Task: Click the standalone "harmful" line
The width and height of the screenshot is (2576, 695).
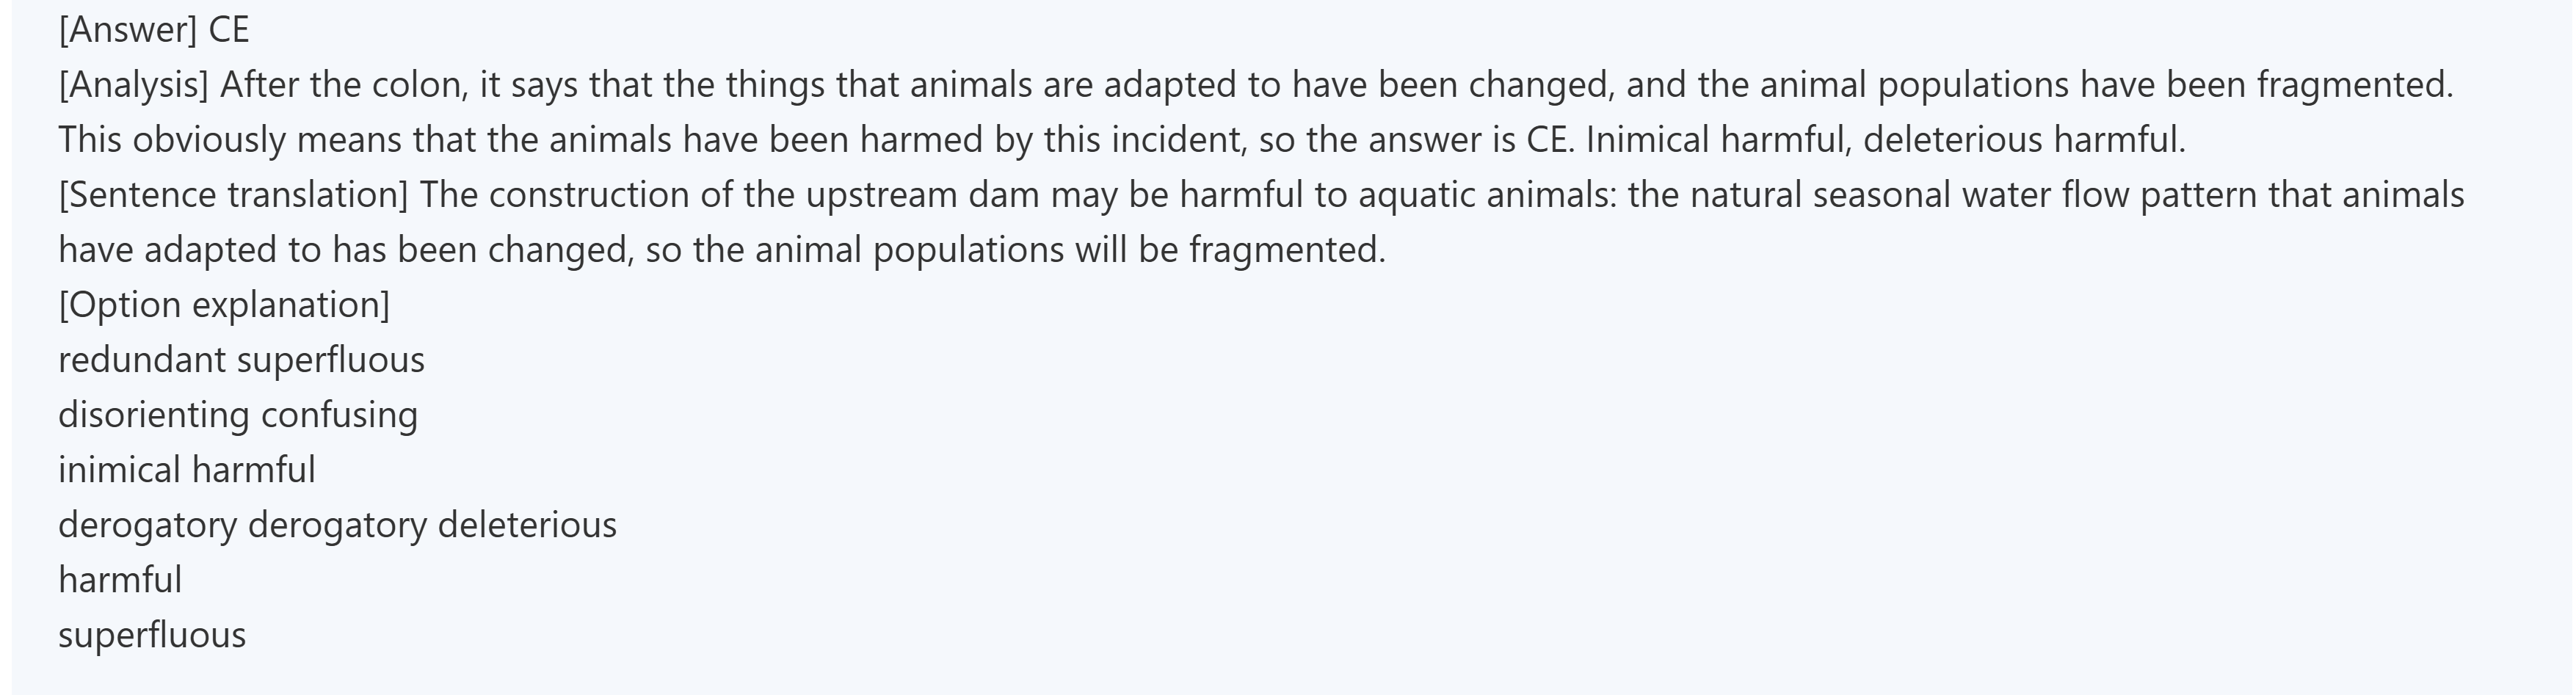Action: pyautogui.click(x=120, y=580)
